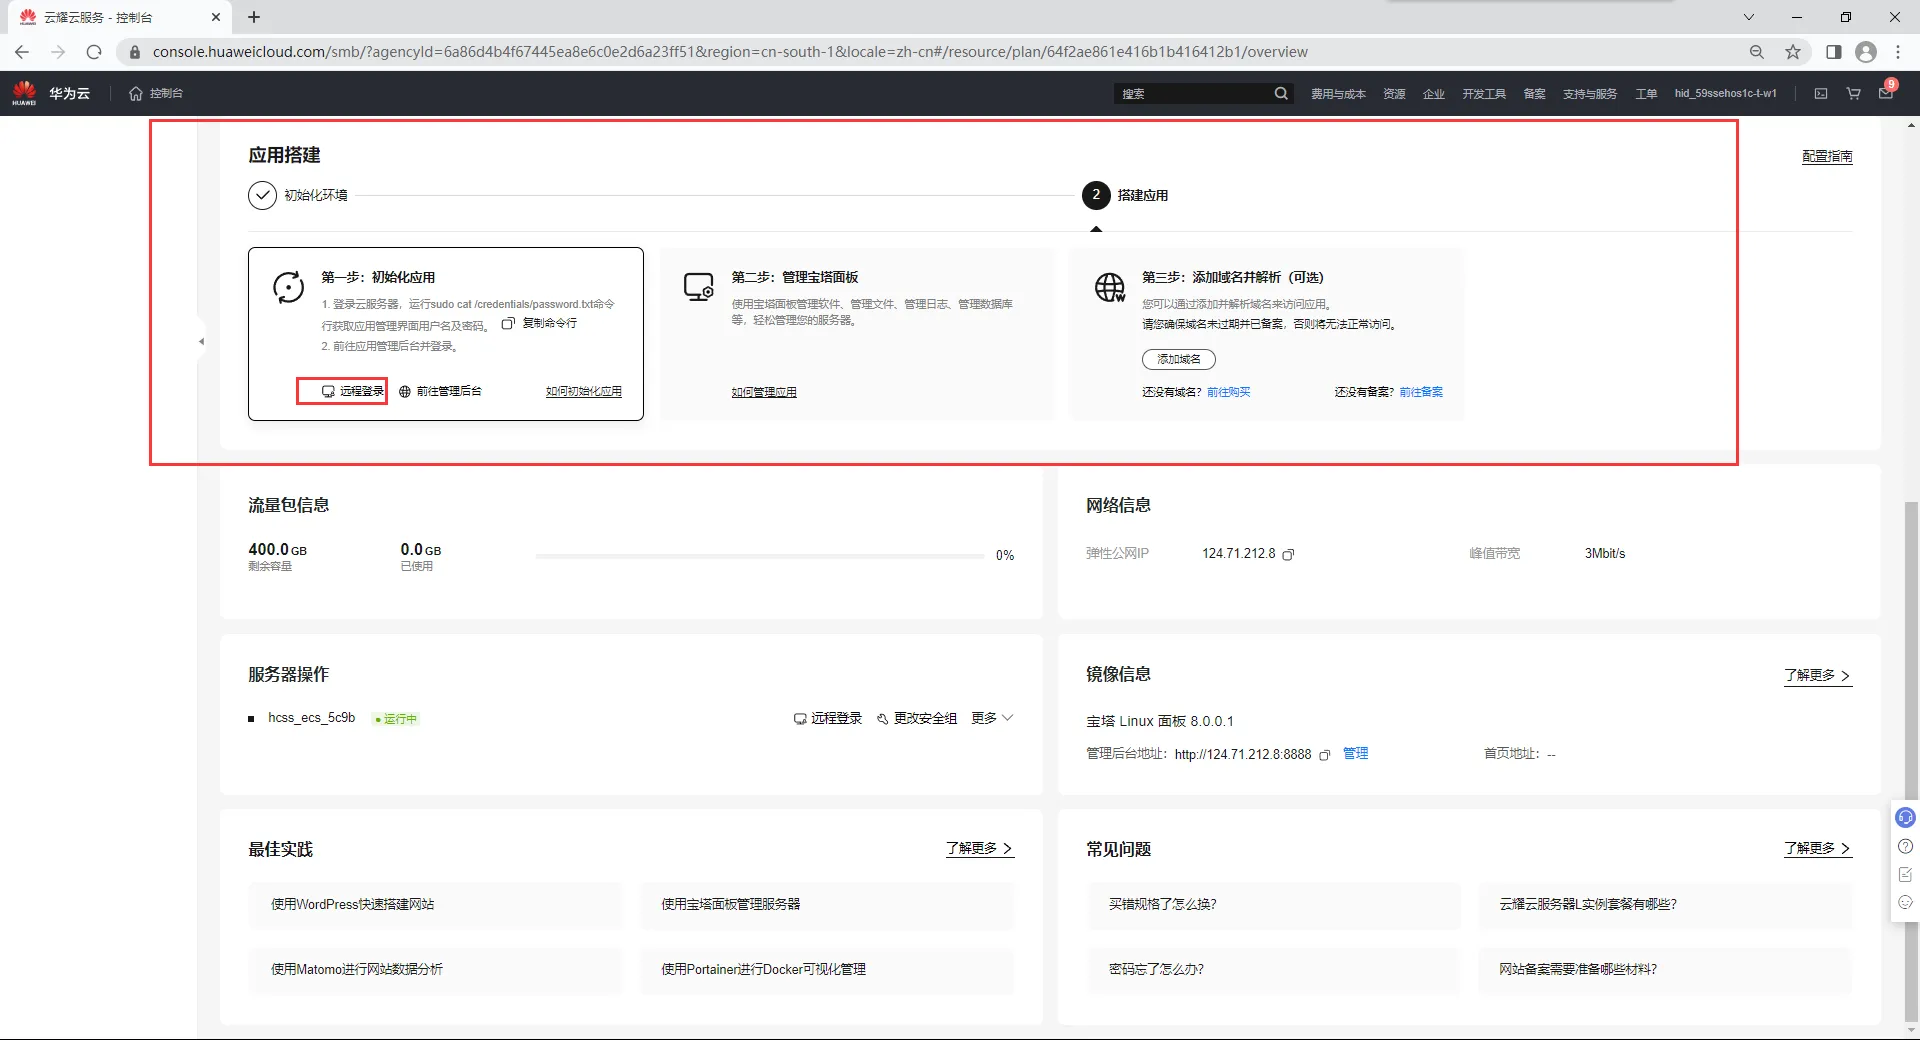Click the Huawei Cloud logo

pos(50,93)
